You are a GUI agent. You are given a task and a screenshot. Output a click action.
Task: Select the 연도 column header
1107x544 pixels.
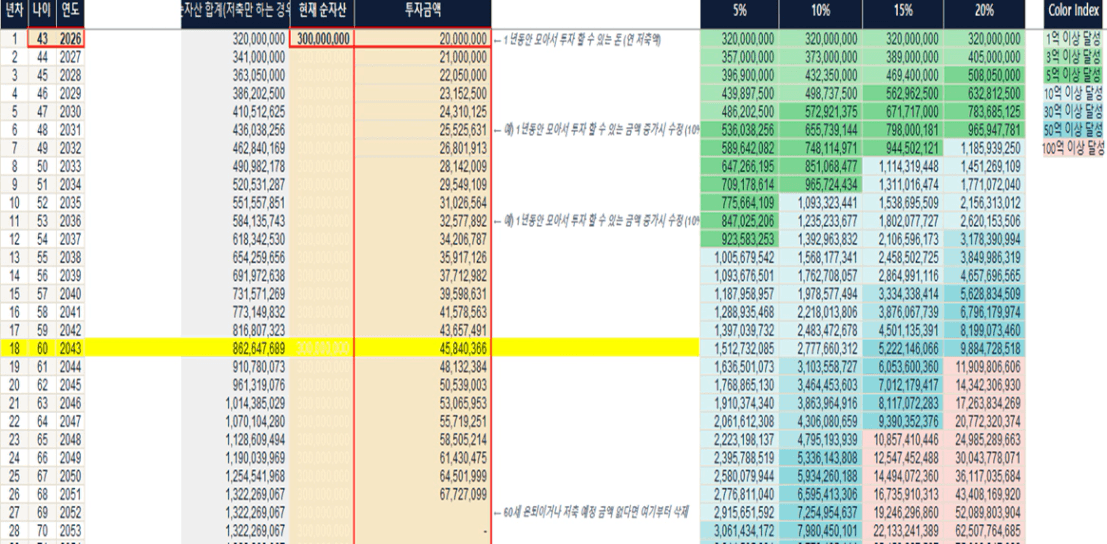coord(71,12)
